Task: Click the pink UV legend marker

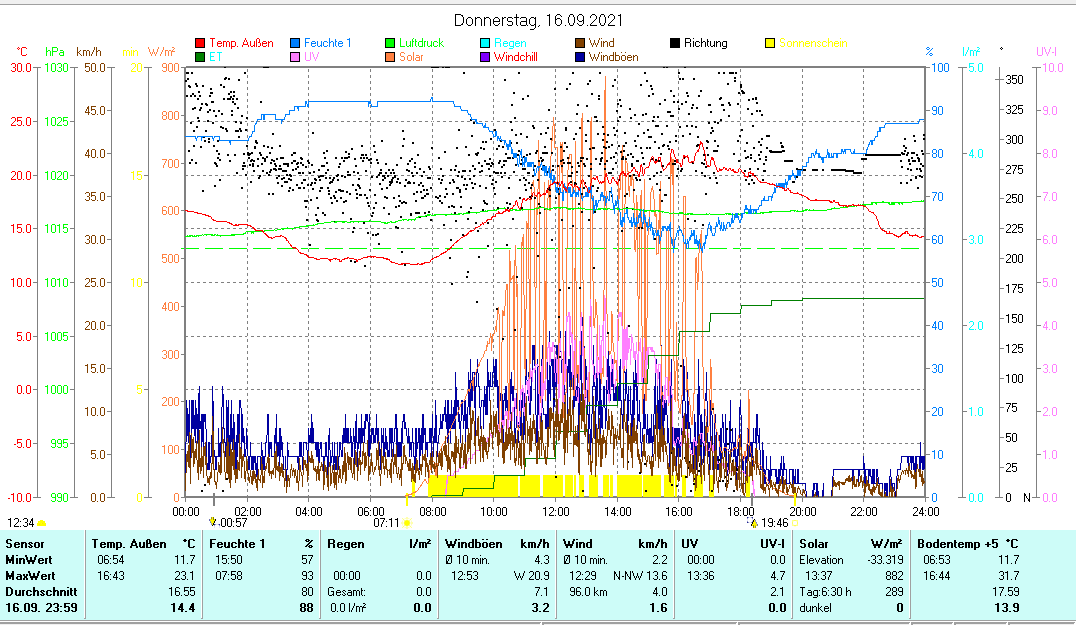Action: coord(295,58)
